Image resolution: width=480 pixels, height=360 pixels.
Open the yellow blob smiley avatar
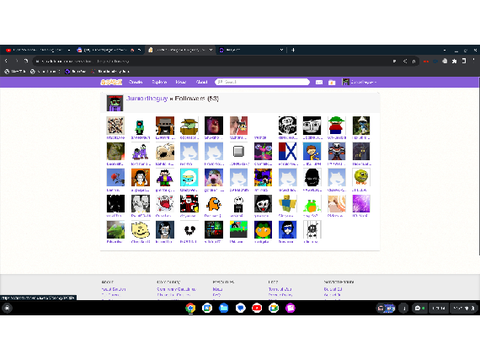tap(140, 230)
